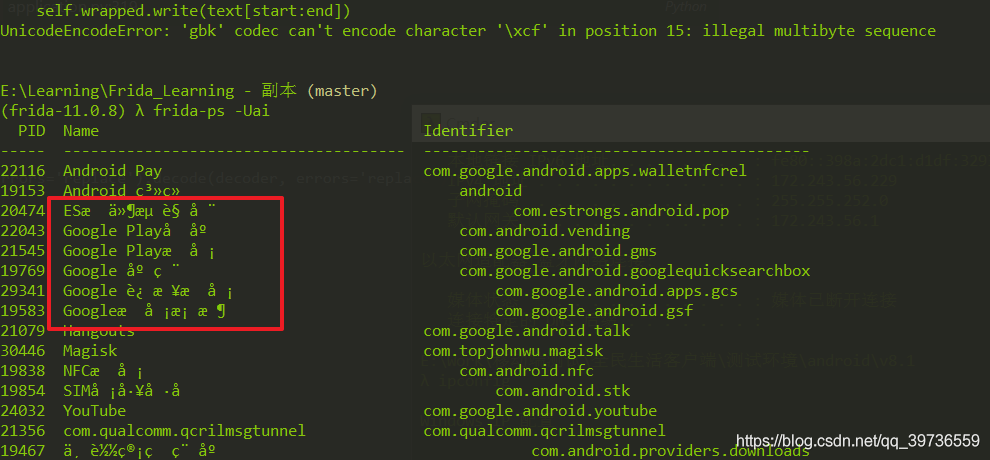The height and width of the screenshot is (460, 990).
Task: Select PID 22116 in the list
Action: (23, 170)
